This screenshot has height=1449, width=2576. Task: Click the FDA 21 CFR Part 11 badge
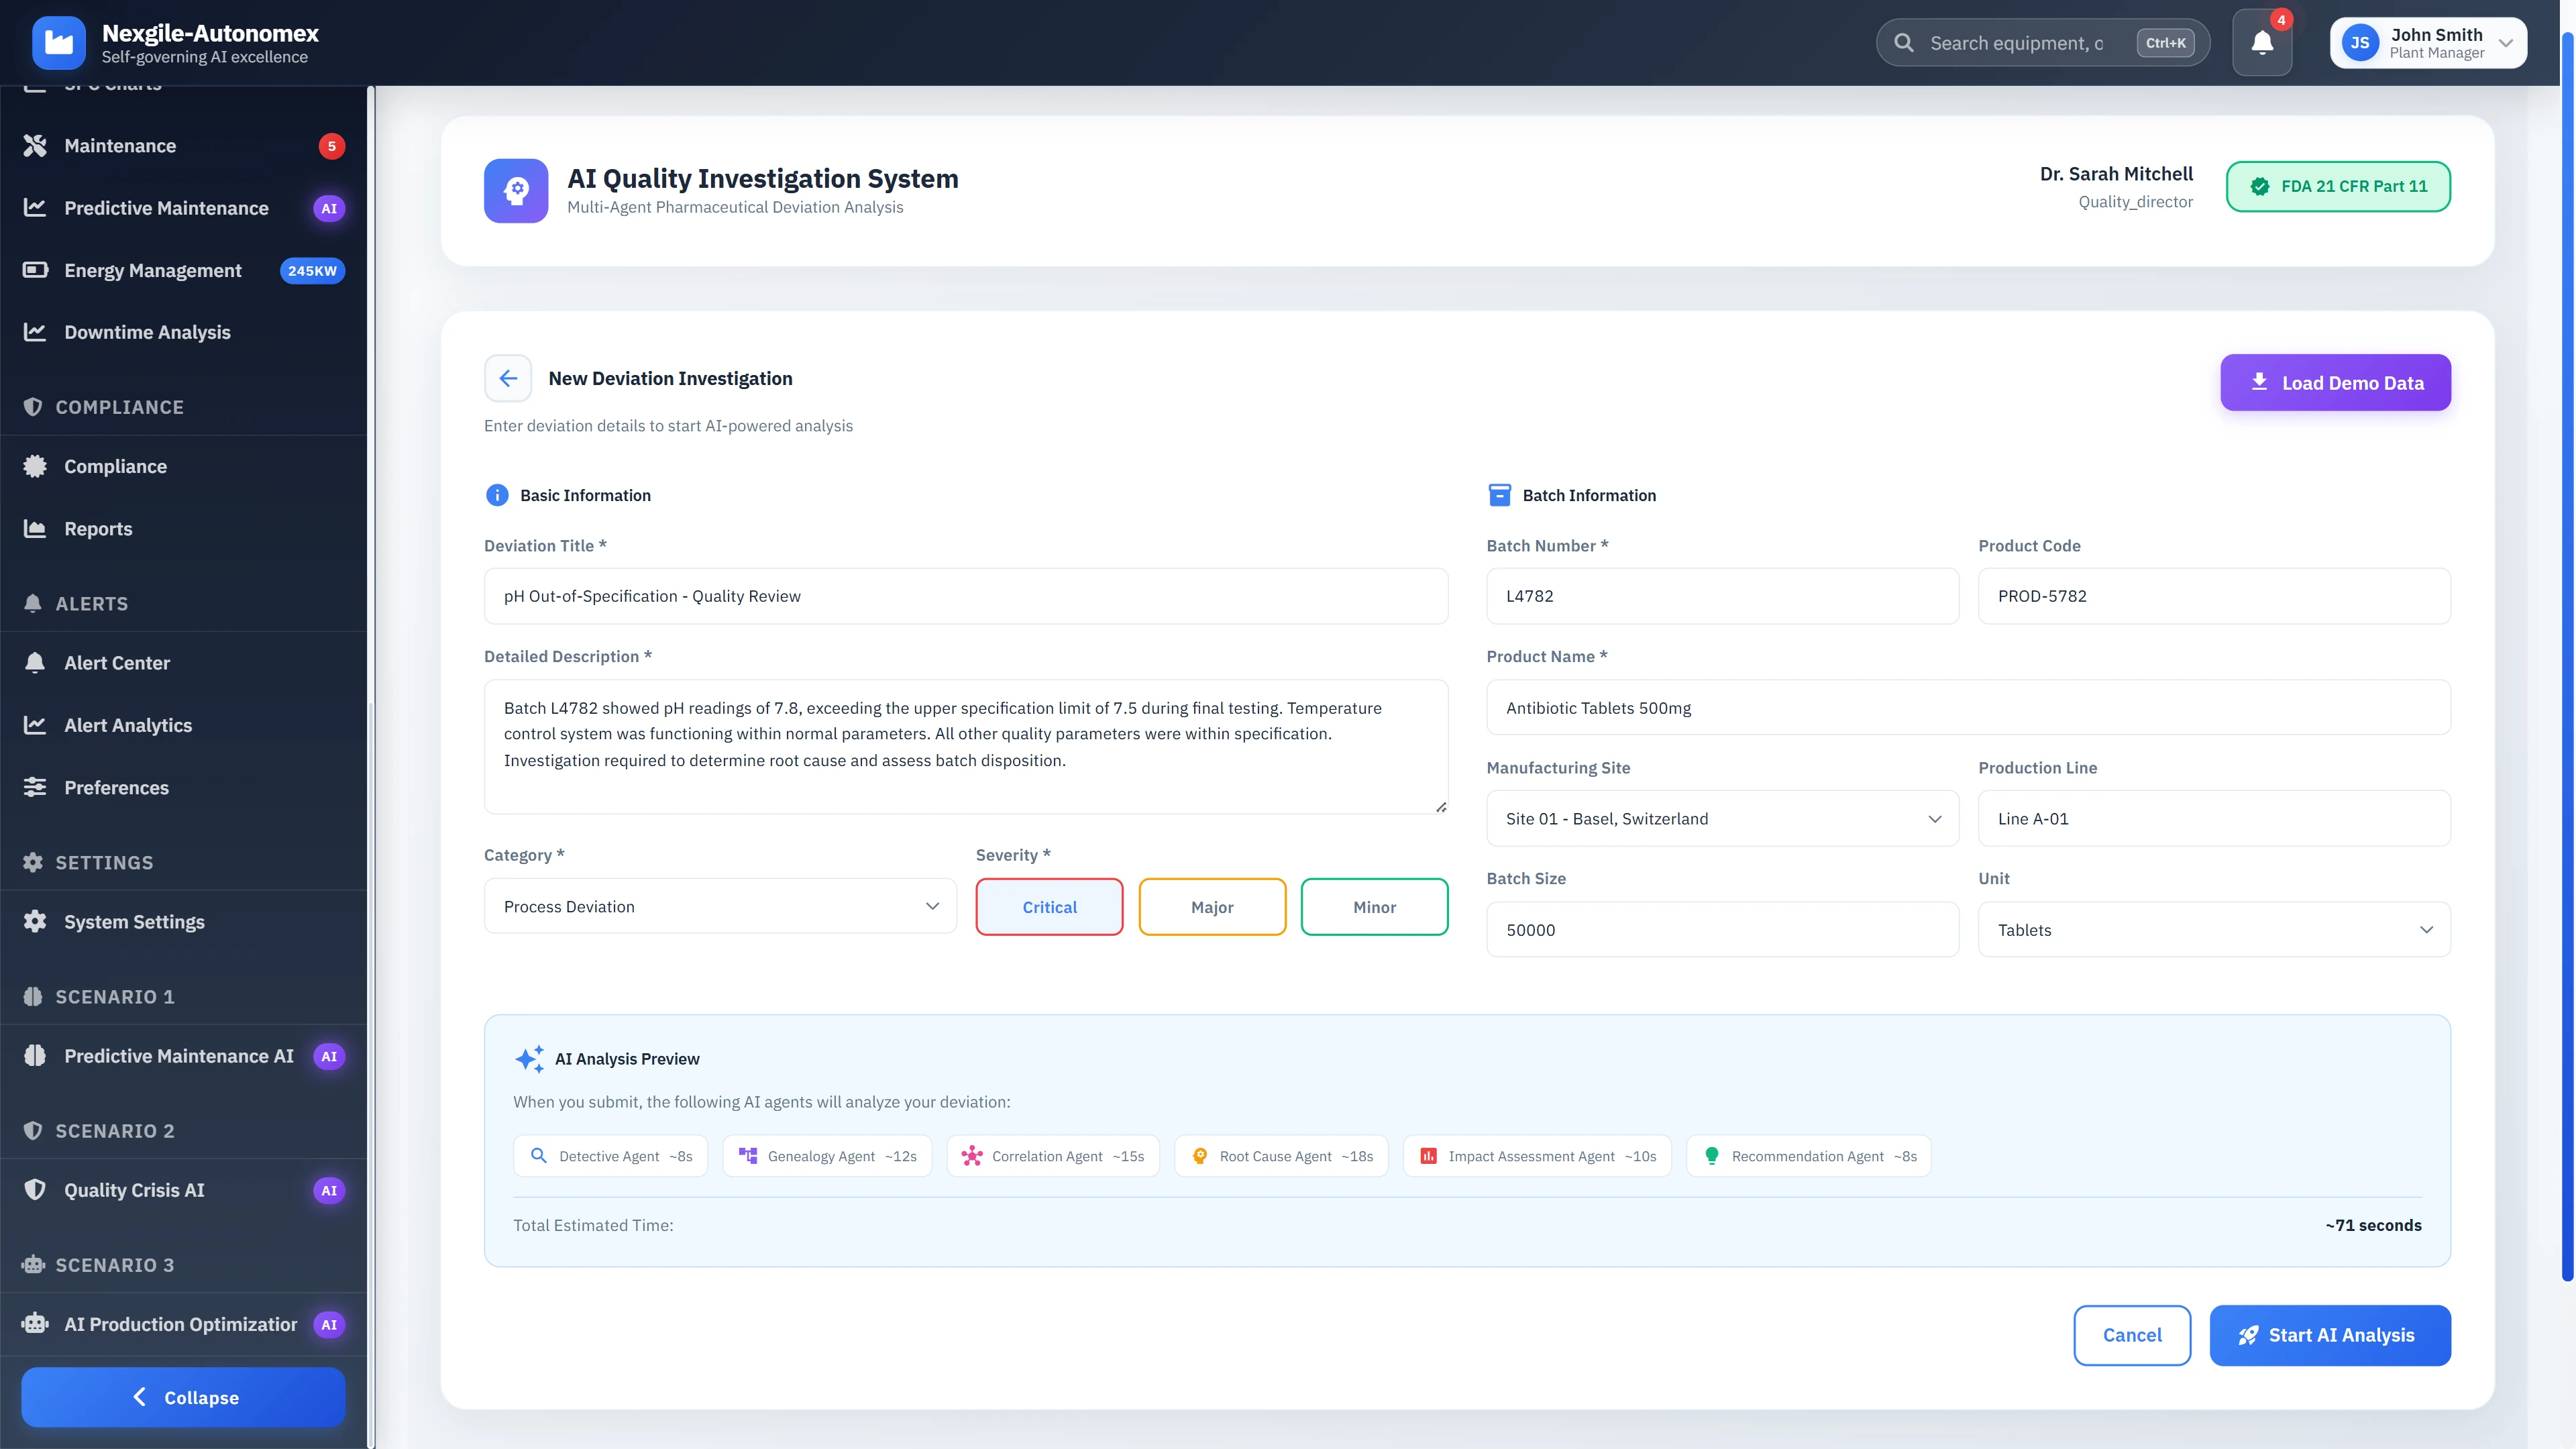(x=2338, y=186)
